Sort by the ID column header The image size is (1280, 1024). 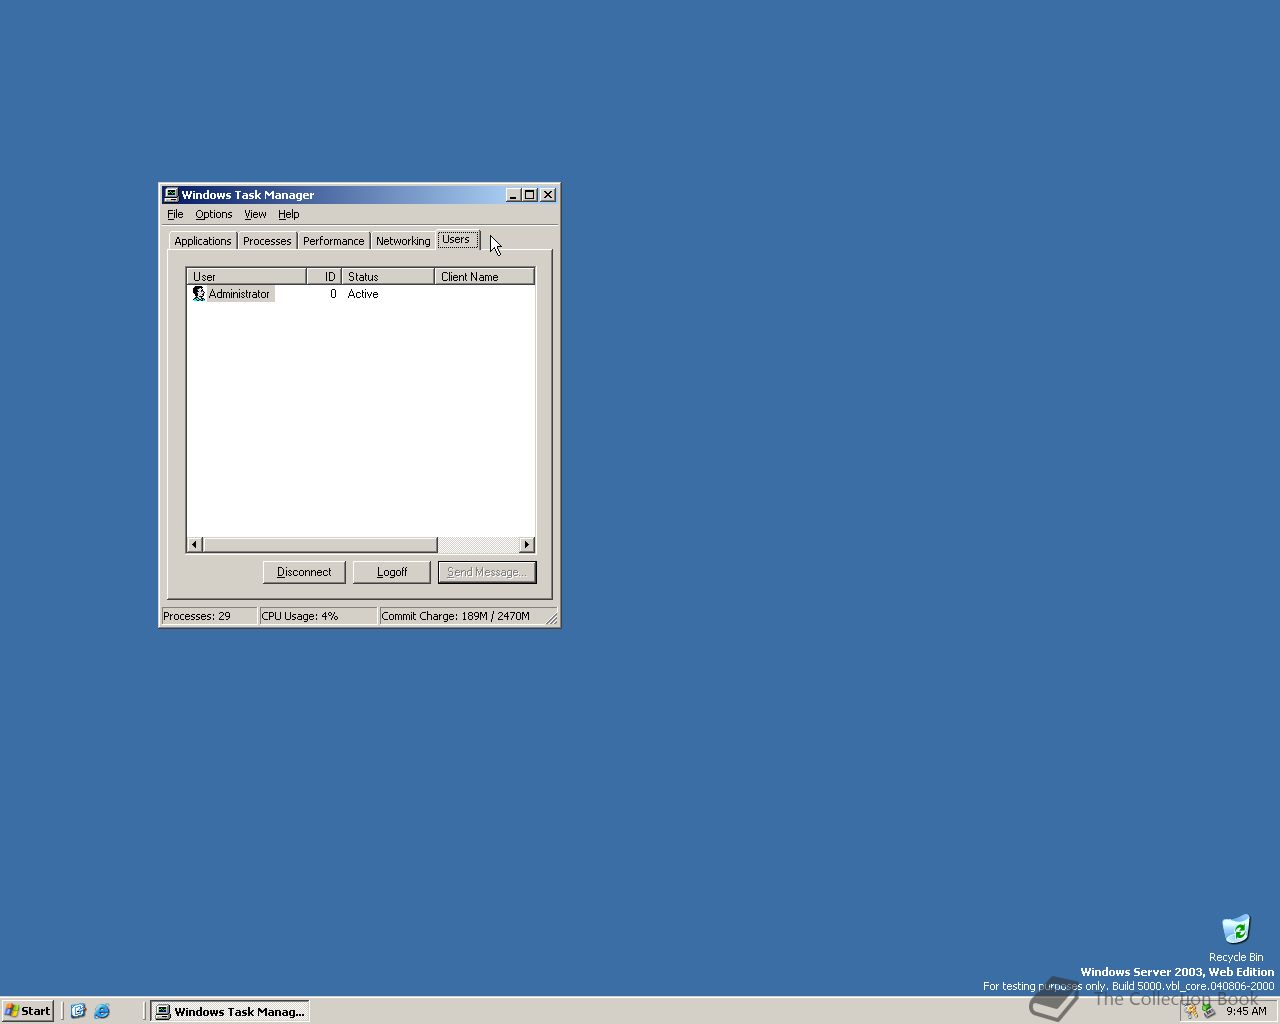tap(324, 276)
